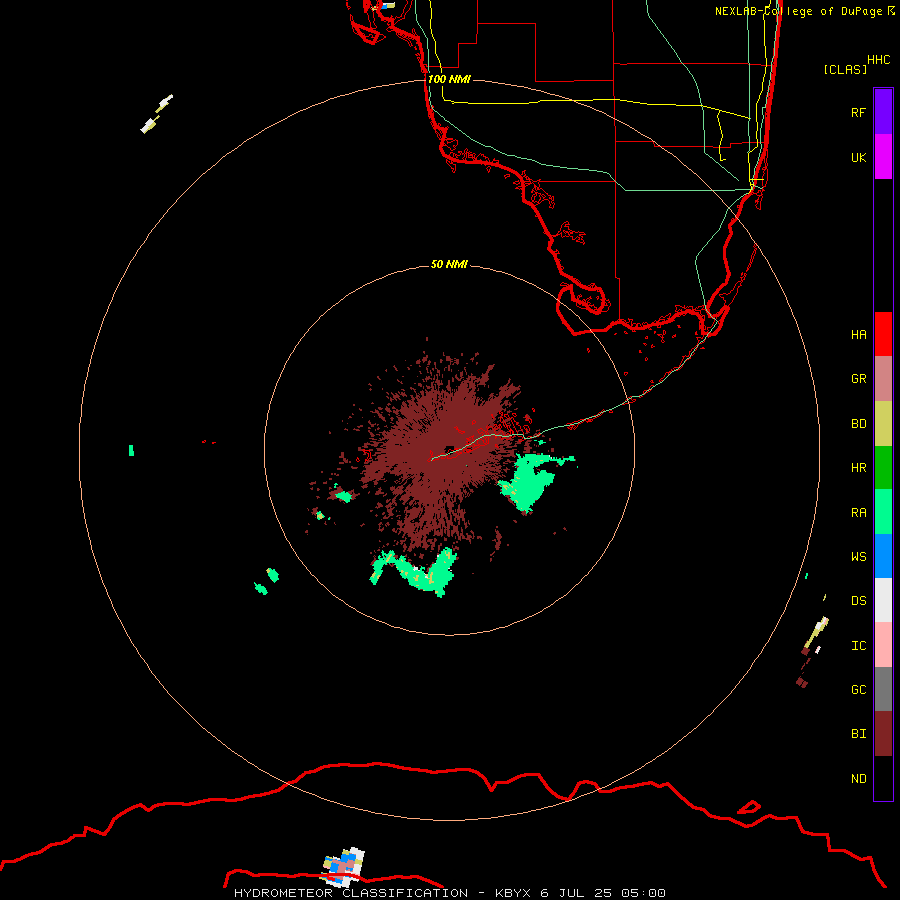Click the multicolor echo on the southern coastline

[344, 866]
